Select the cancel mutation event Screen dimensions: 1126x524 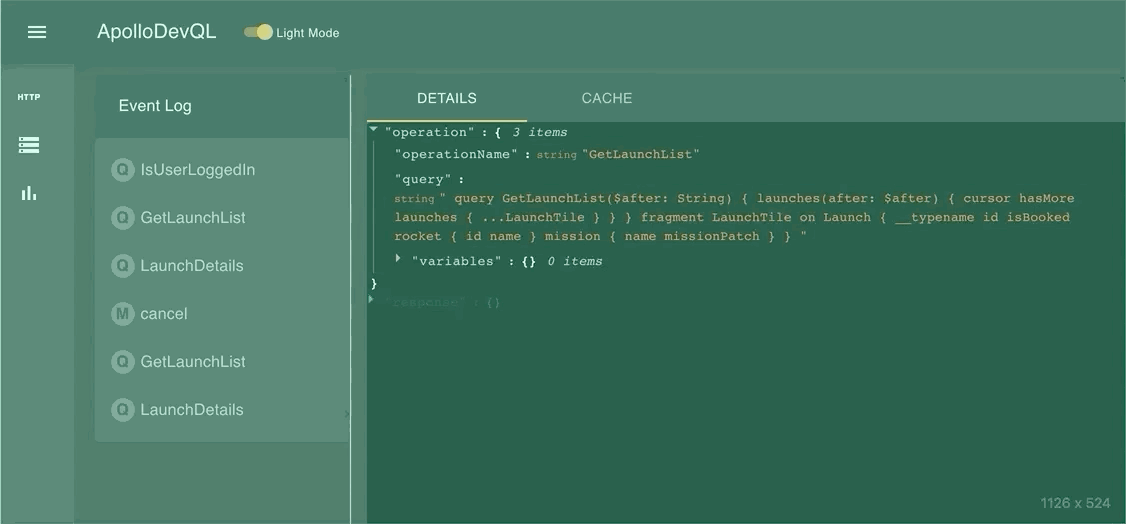222,314
